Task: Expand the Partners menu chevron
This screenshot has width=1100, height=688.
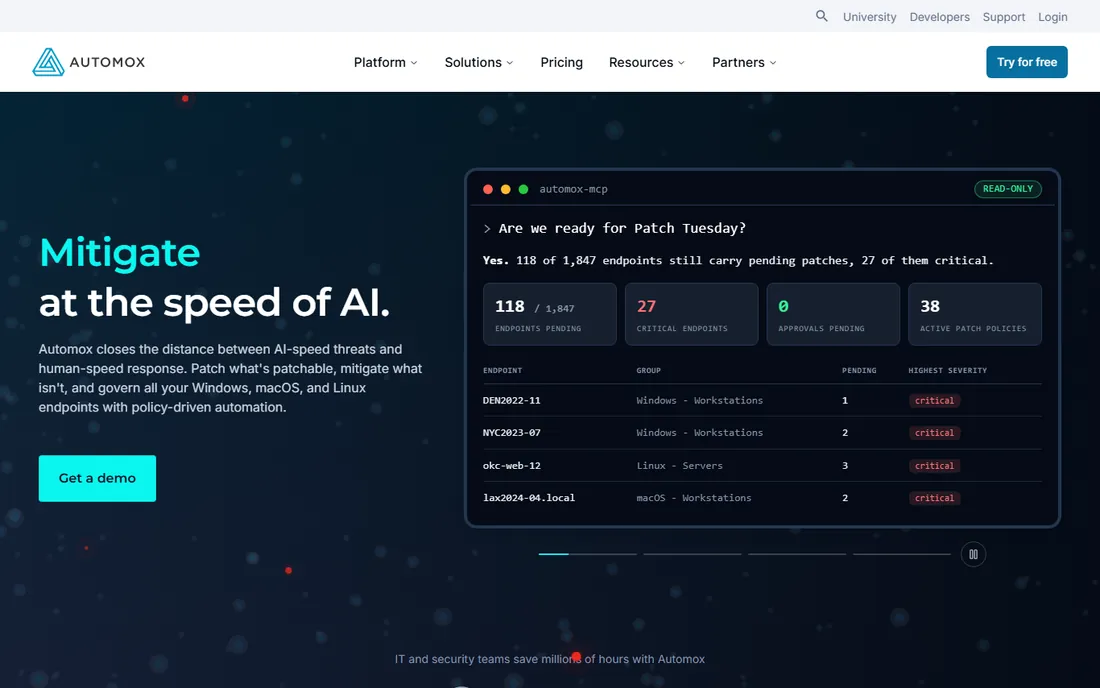Action: (772, 62)
